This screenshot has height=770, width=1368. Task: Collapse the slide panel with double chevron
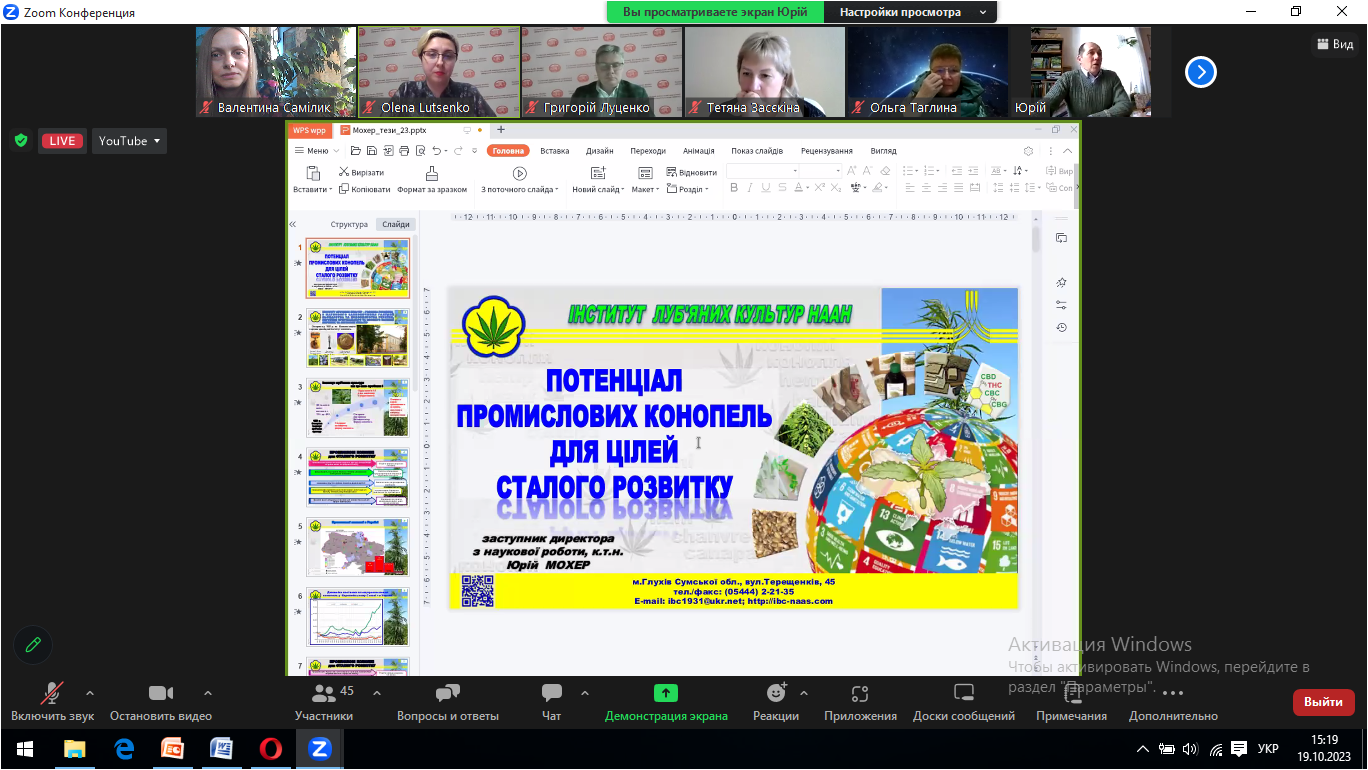coord(293,225)
